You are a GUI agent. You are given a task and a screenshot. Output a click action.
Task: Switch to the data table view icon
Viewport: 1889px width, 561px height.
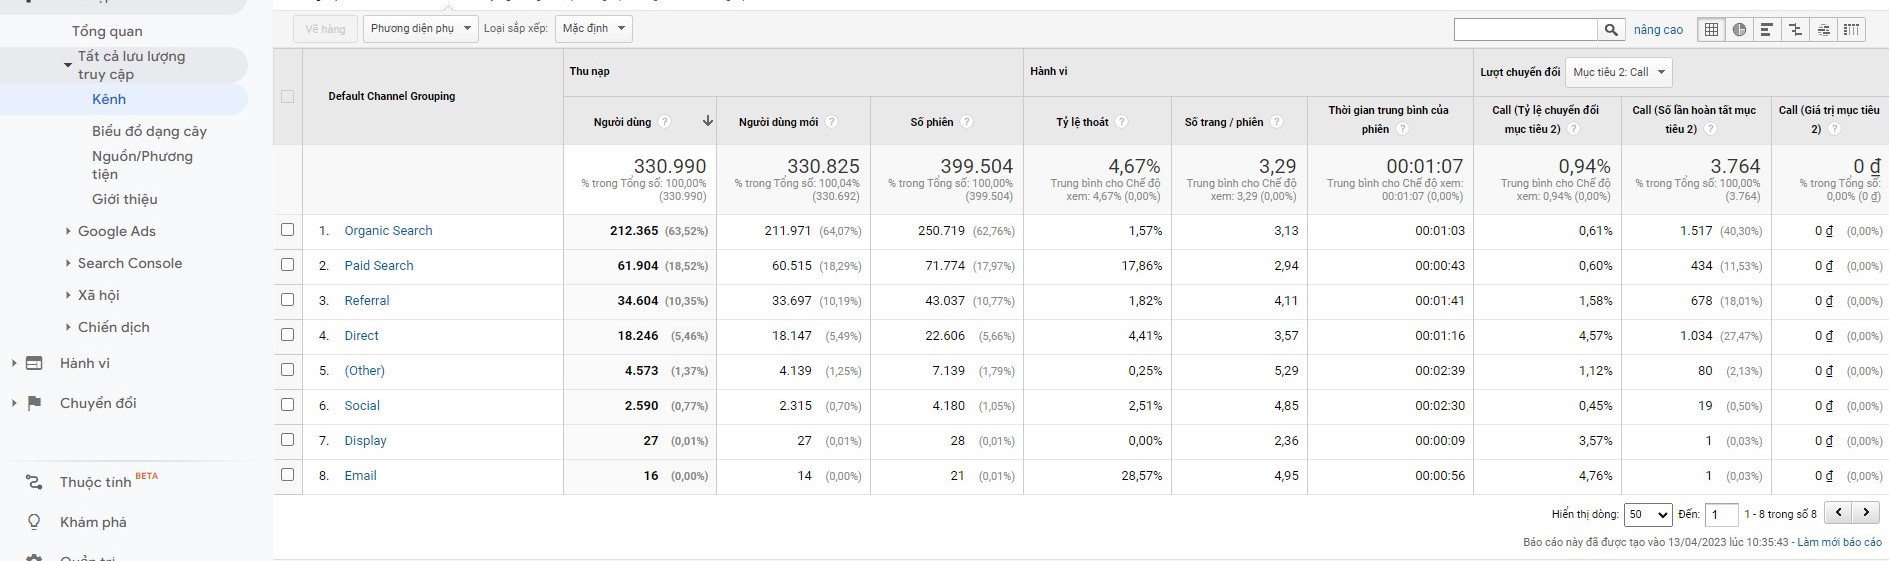pyautogui.click(x=1711, y=30)
